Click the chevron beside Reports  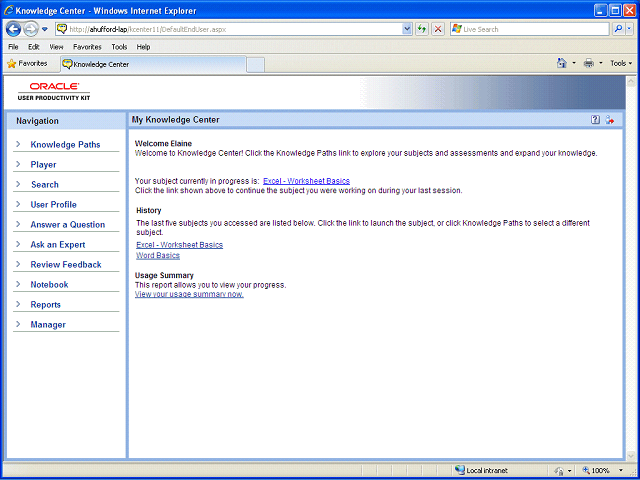(18, 304)
